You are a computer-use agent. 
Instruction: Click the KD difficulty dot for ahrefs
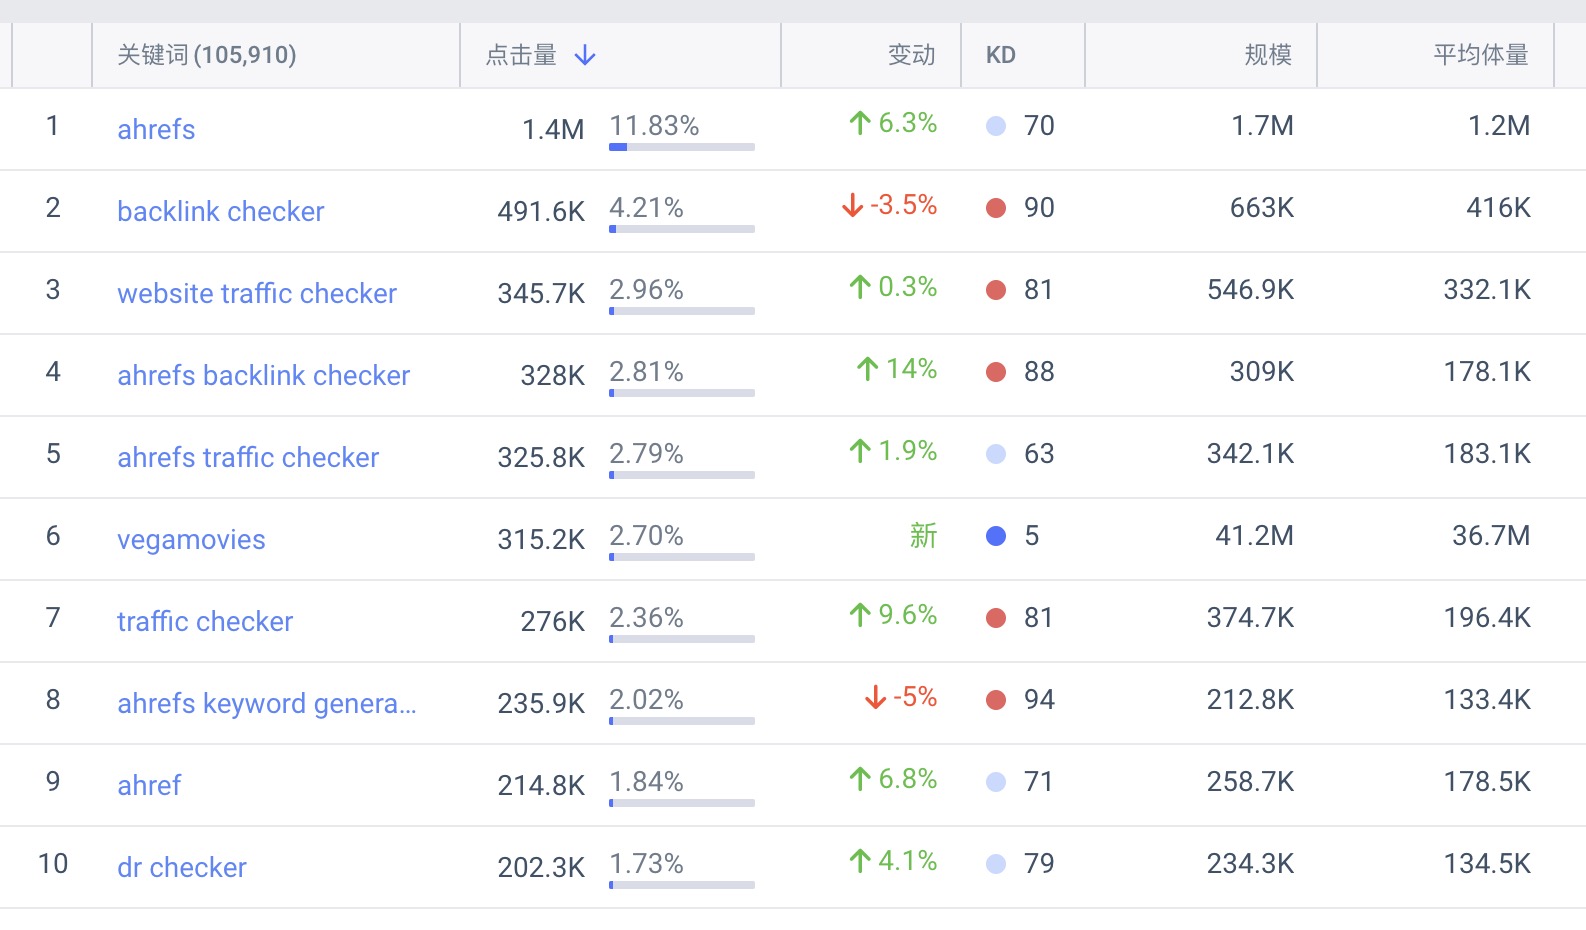(x=996, y=126)
